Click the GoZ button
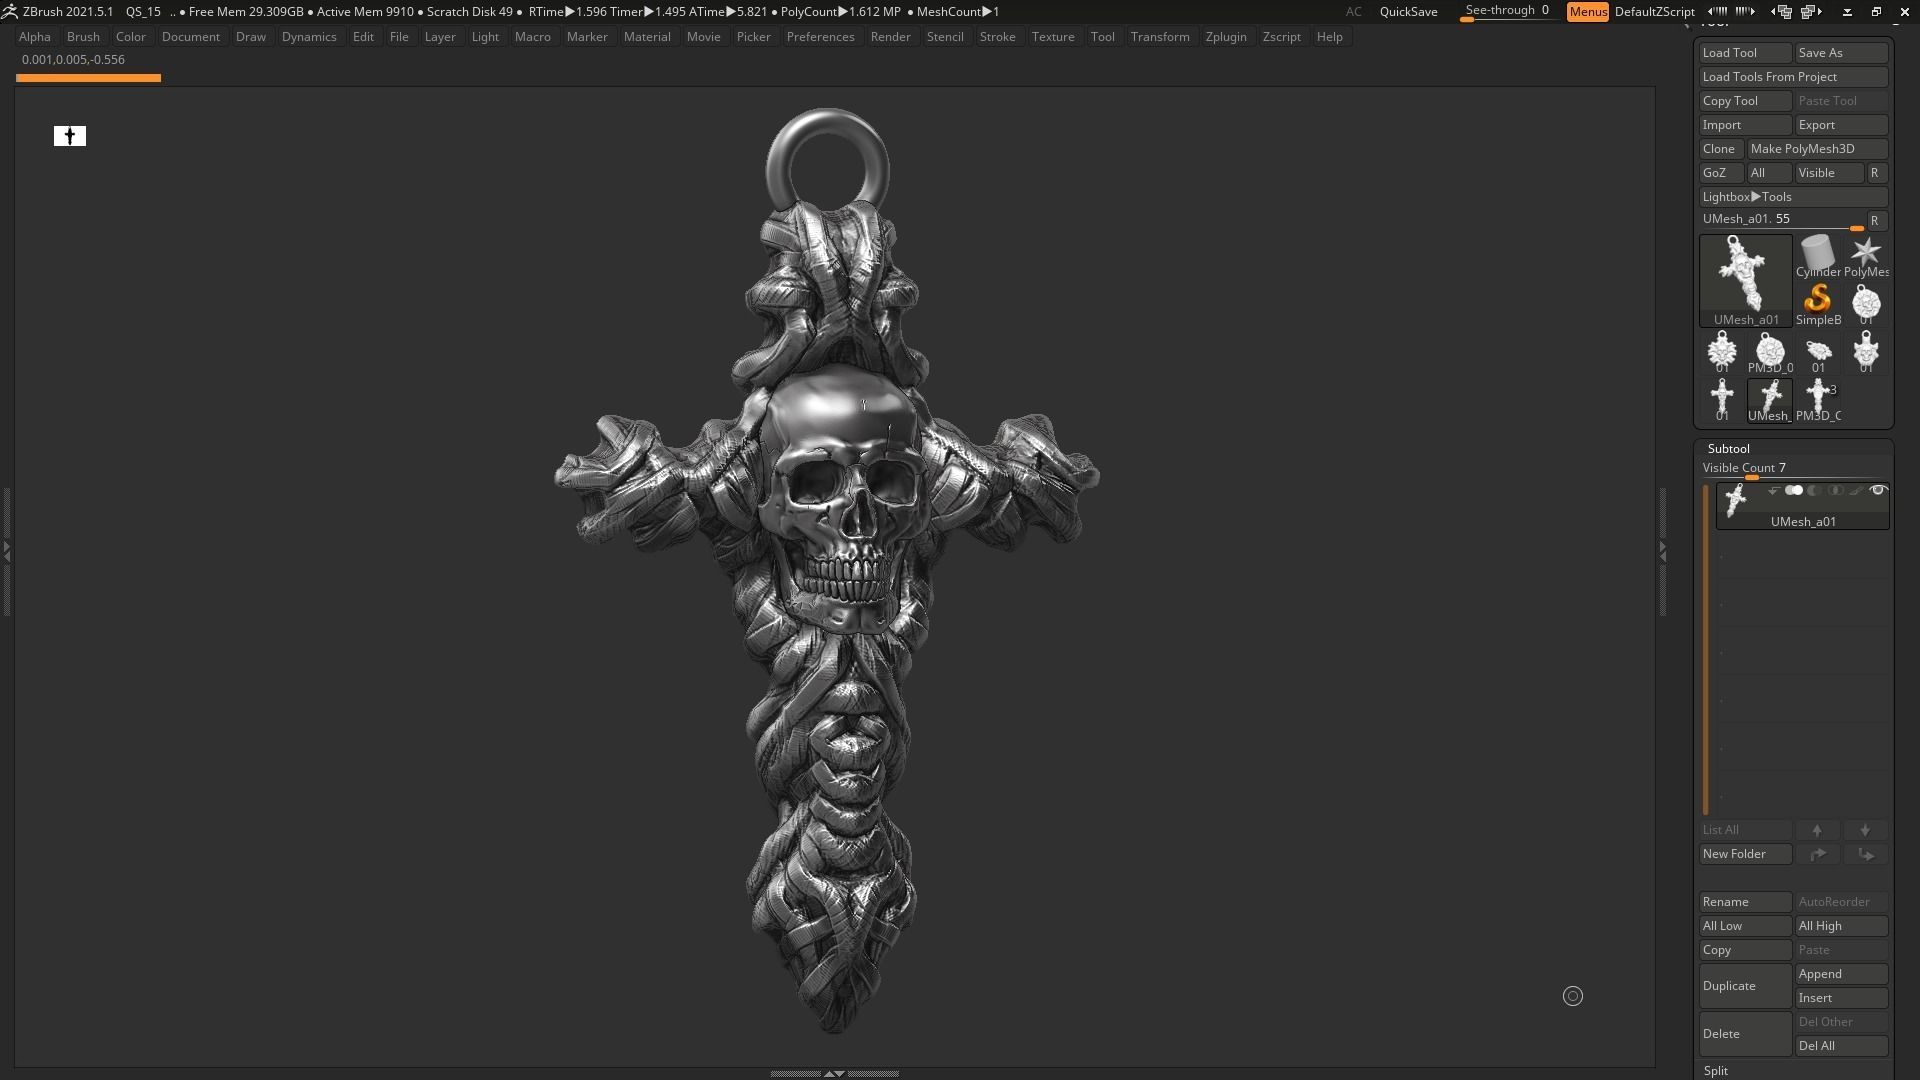 coord(1722,173)
